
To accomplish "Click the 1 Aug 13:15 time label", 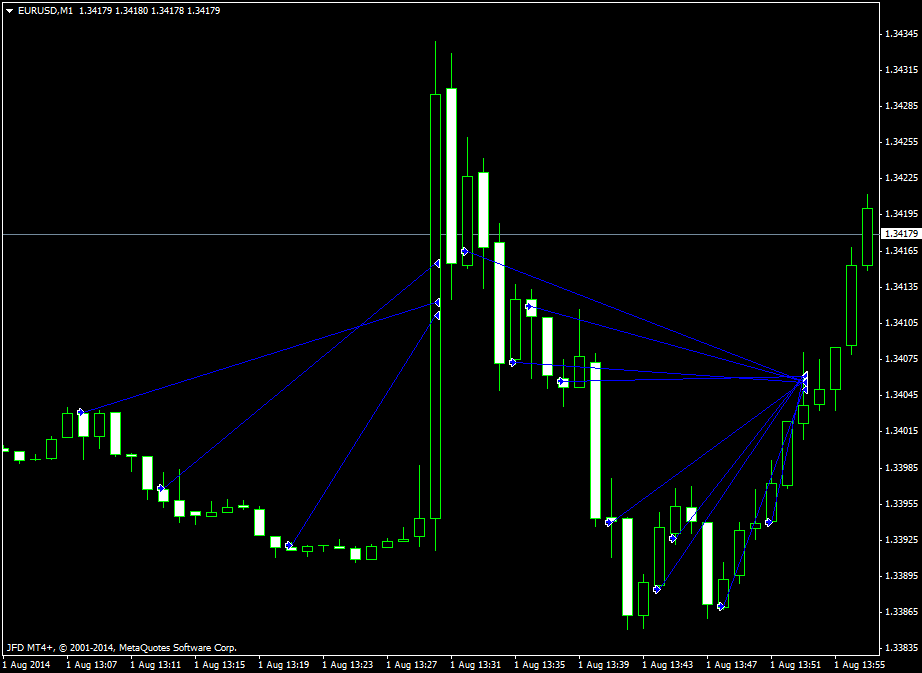I will 220,665.
